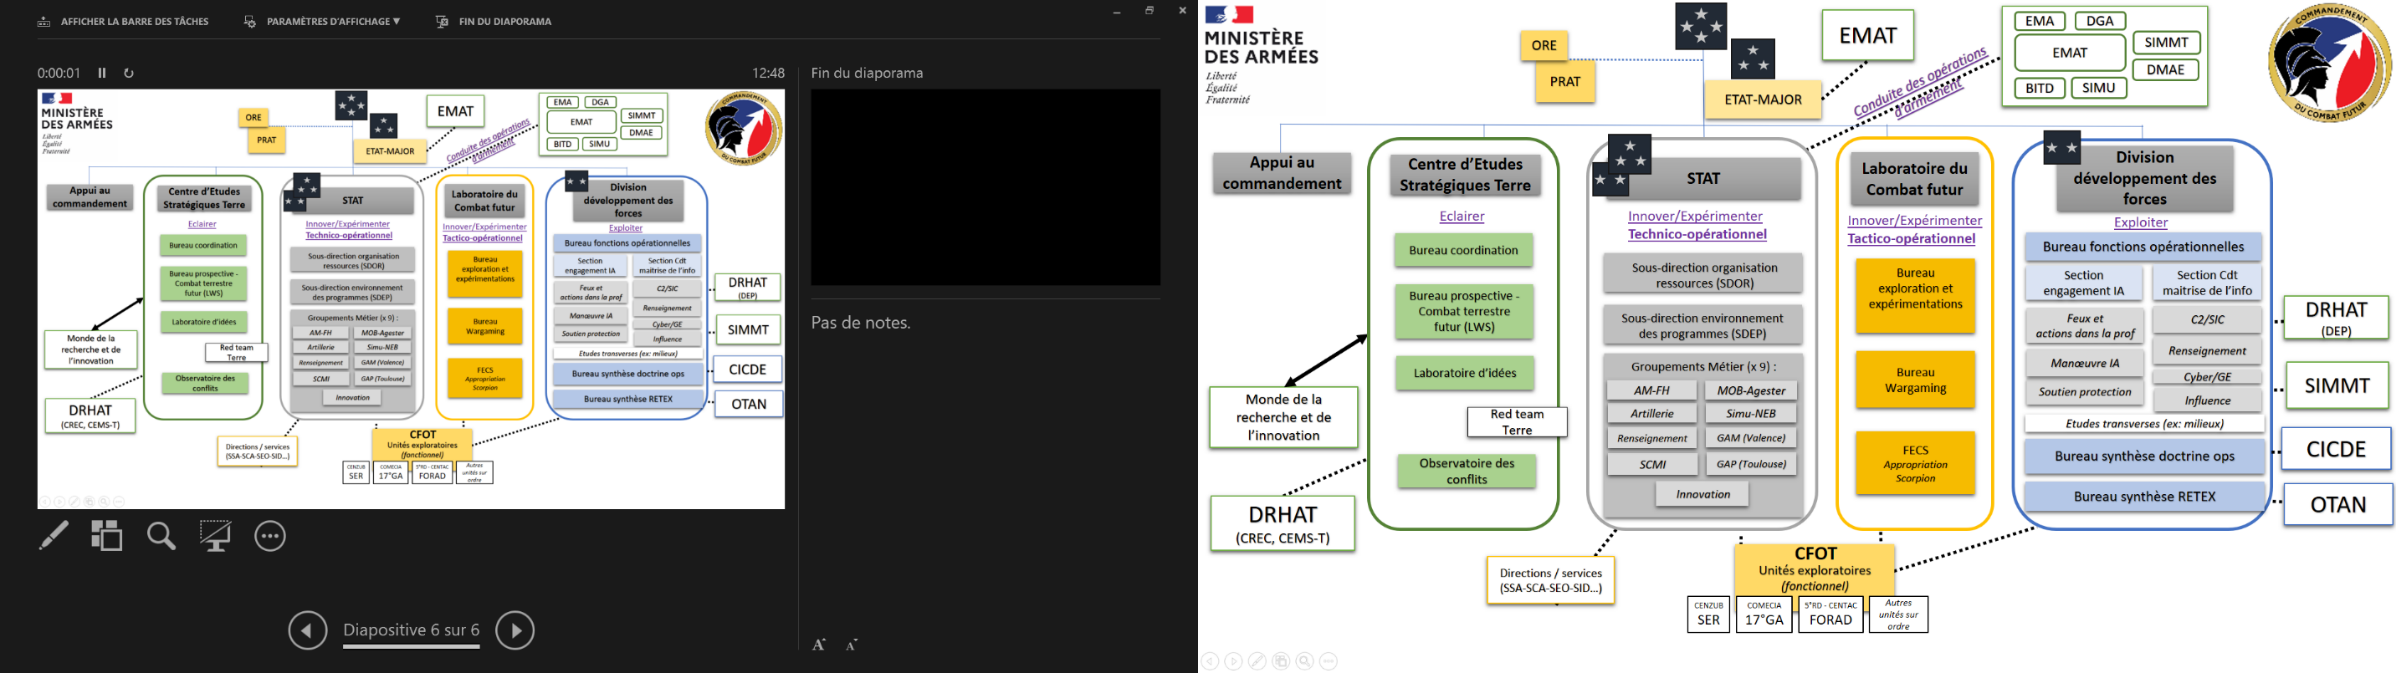The image size is (2396, 673).
Task: Toggle taskbar with Afficher la barre des tâches
Action: tap(123, 21)
